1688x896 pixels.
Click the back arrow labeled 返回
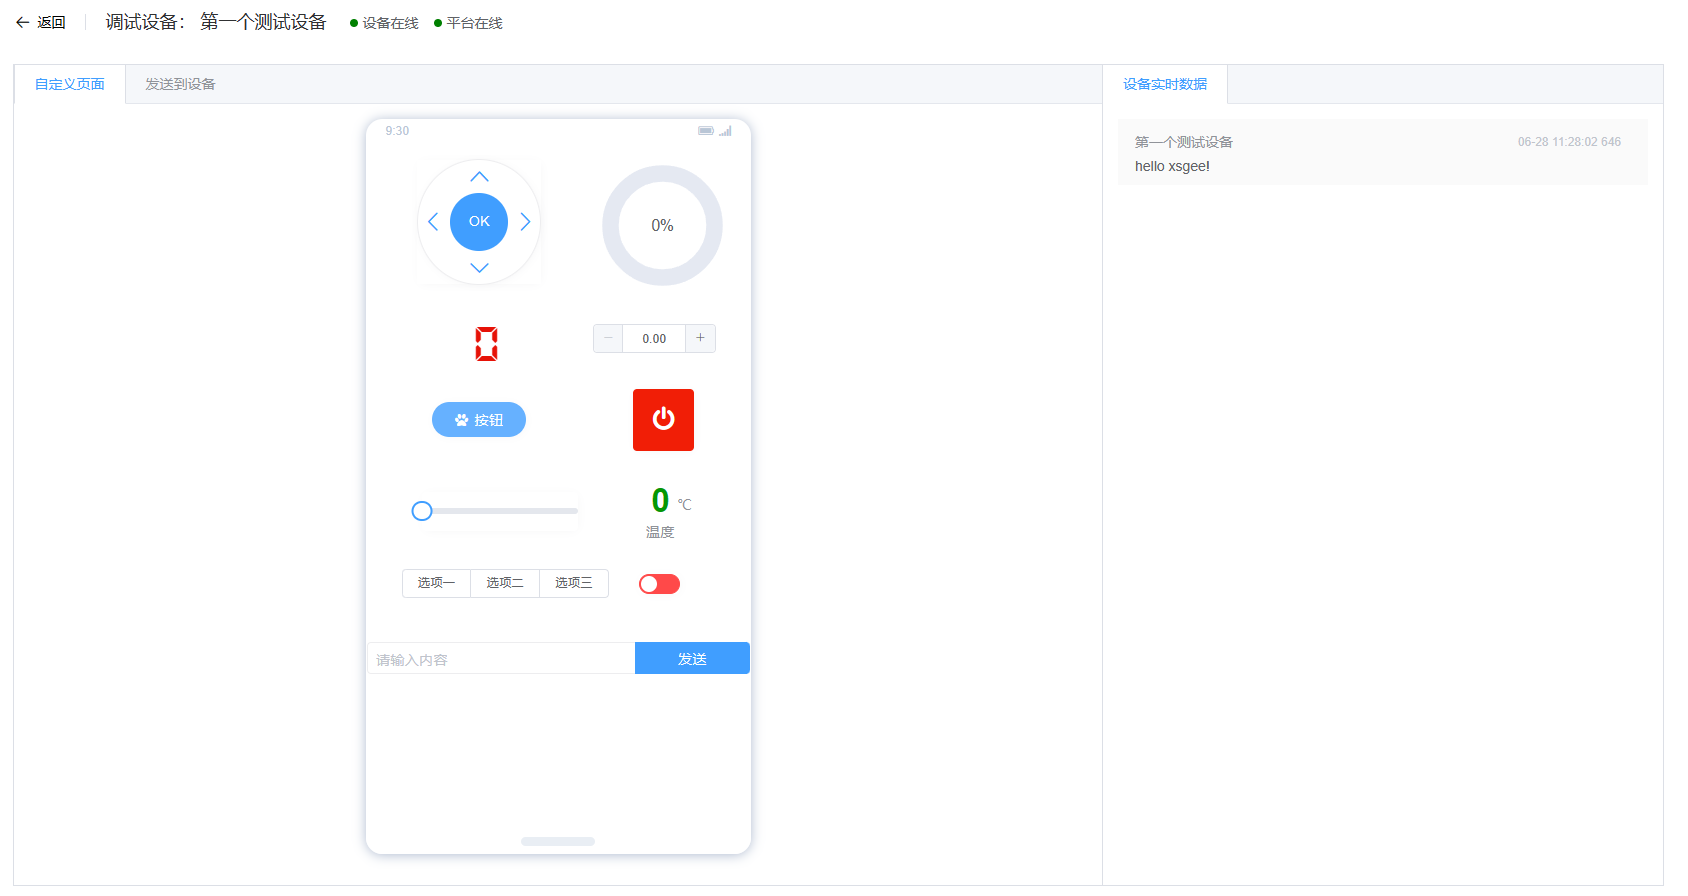[41, 23]
